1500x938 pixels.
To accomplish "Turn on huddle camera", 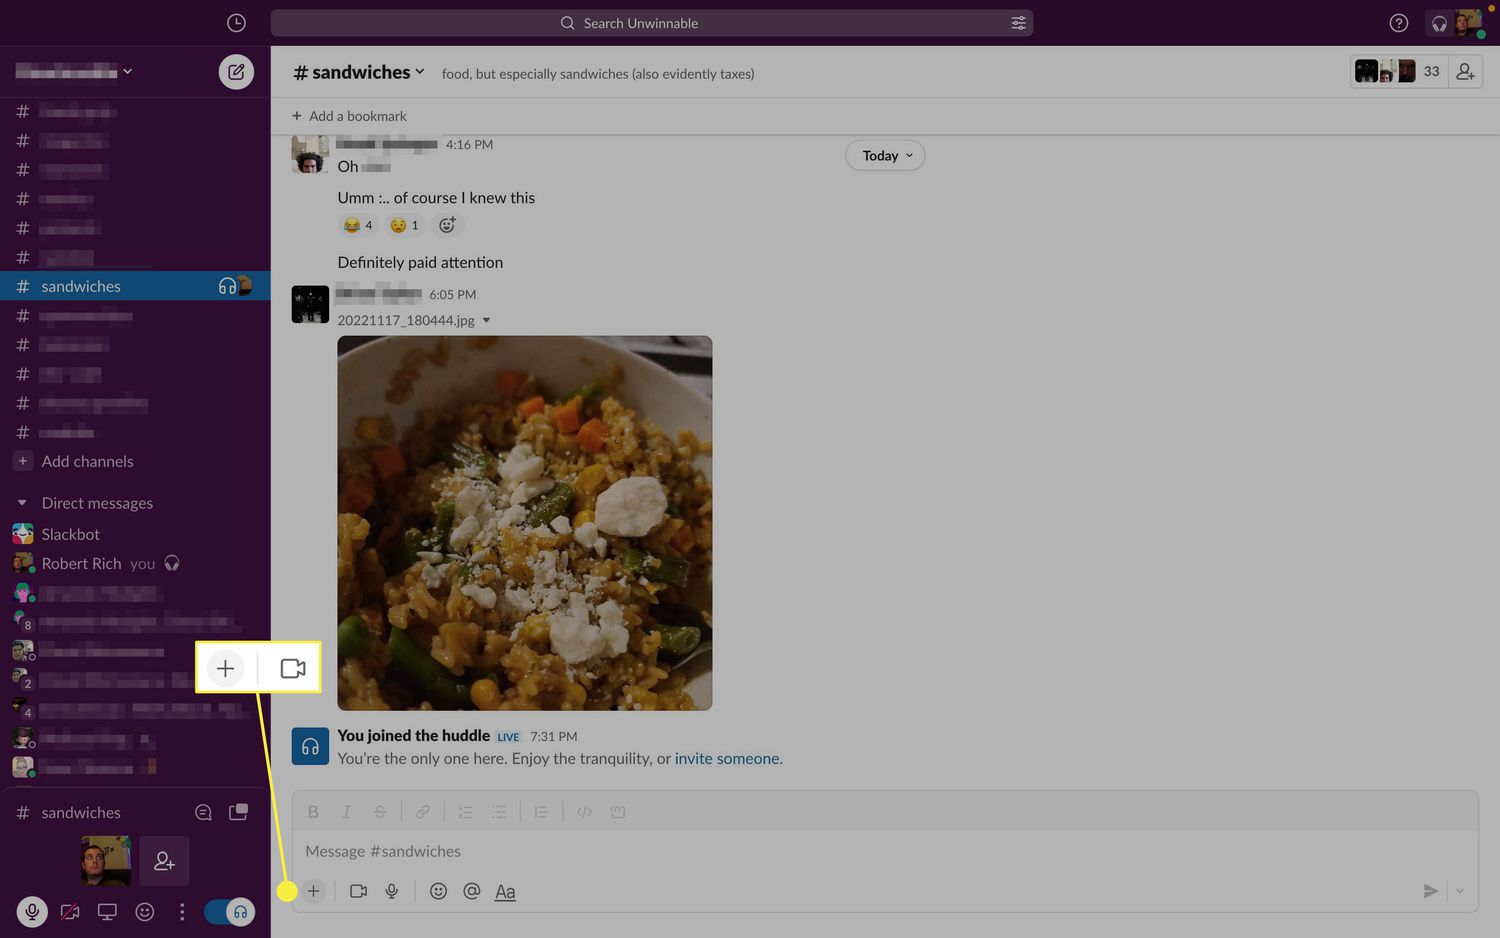I will pos(70,912).
